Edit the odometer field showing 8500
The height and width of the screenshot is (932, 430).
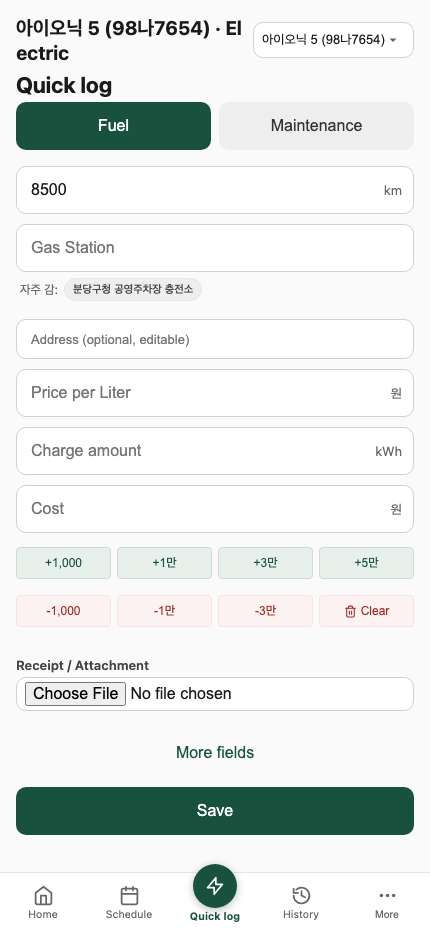pos(215,190)
